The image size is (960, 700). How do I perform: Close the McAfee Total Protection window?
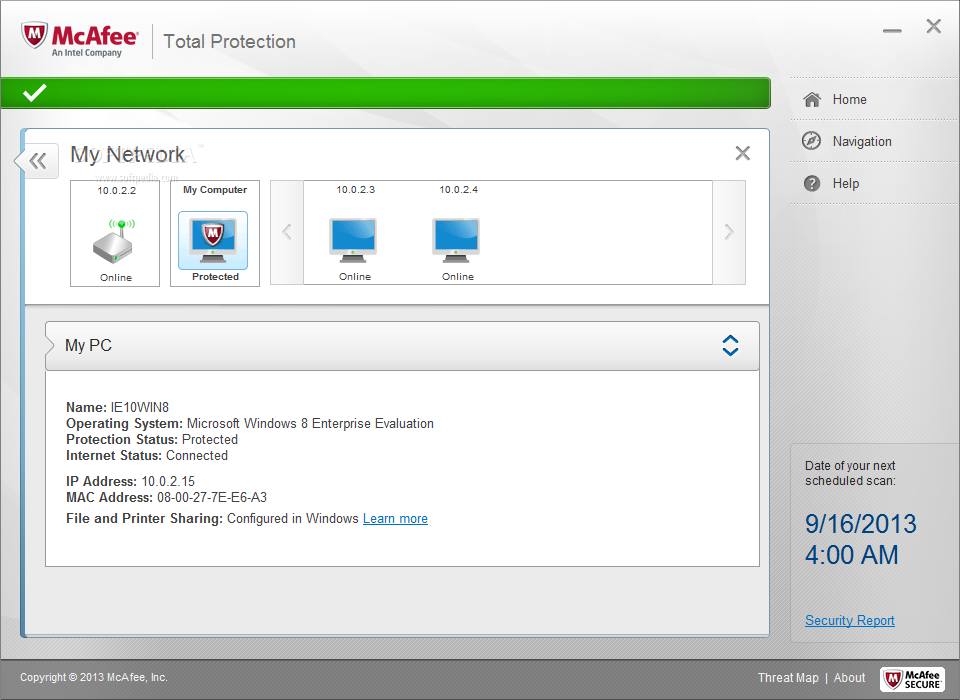pyautogui.click(x=934, y=26)
